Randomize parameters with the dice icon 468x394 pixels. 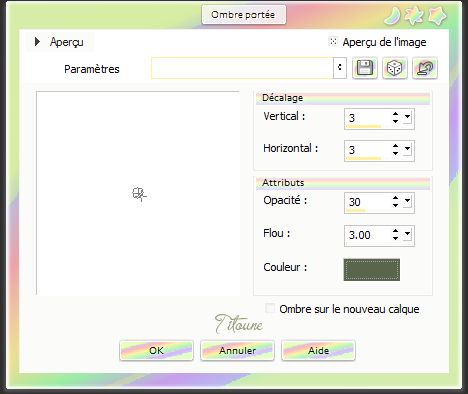coord(395,68)
